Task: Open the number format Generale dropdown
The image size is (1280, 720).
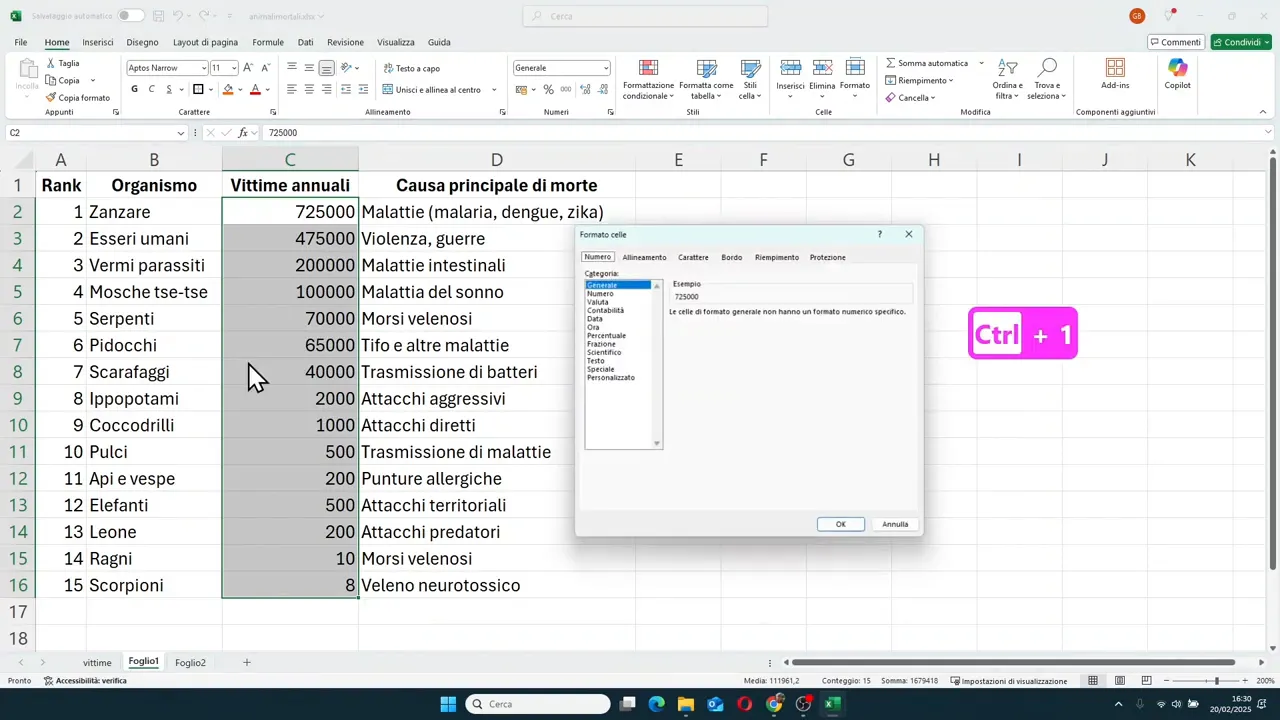Action: coord(605,68)
